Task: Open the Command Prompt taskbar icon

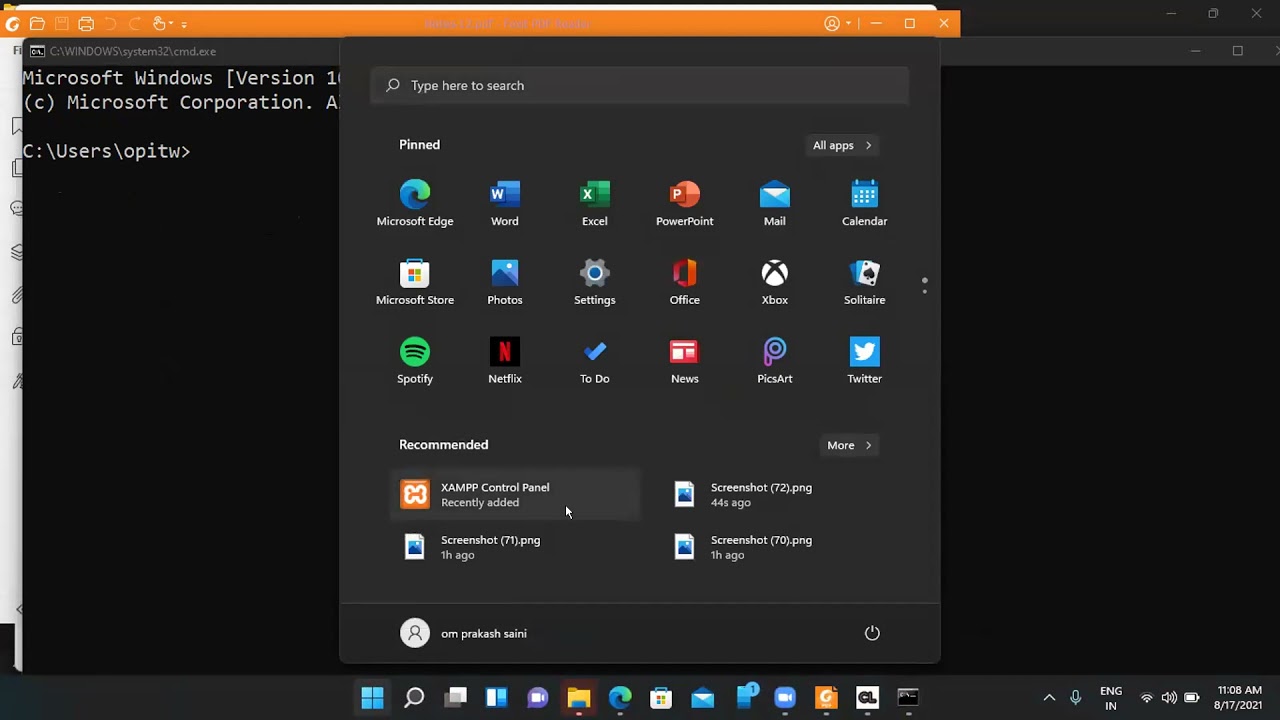Action: click(908, 697)
